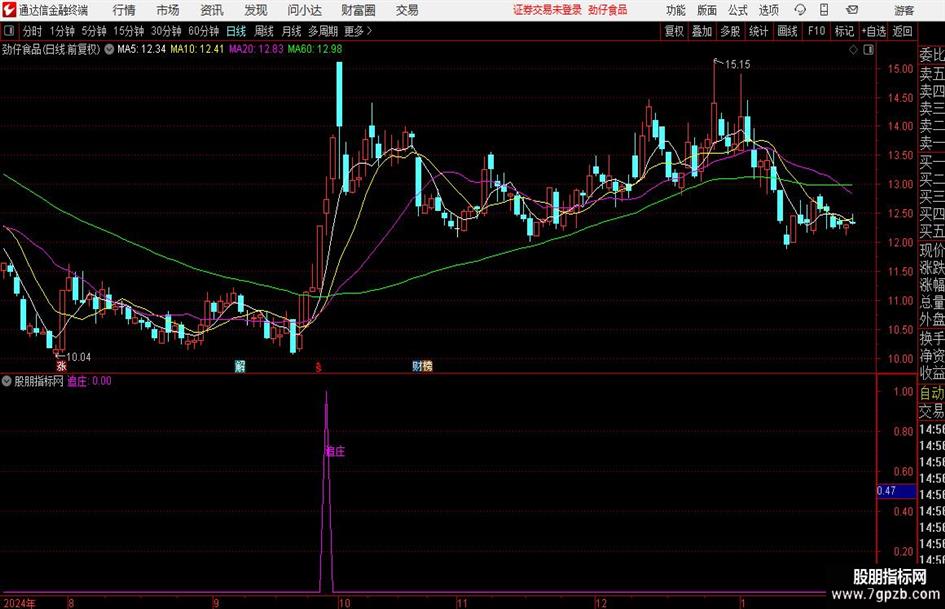945x609 pixels.
Task: Click the diamond icon at chart top-right
Action: [x=853, y=50]
